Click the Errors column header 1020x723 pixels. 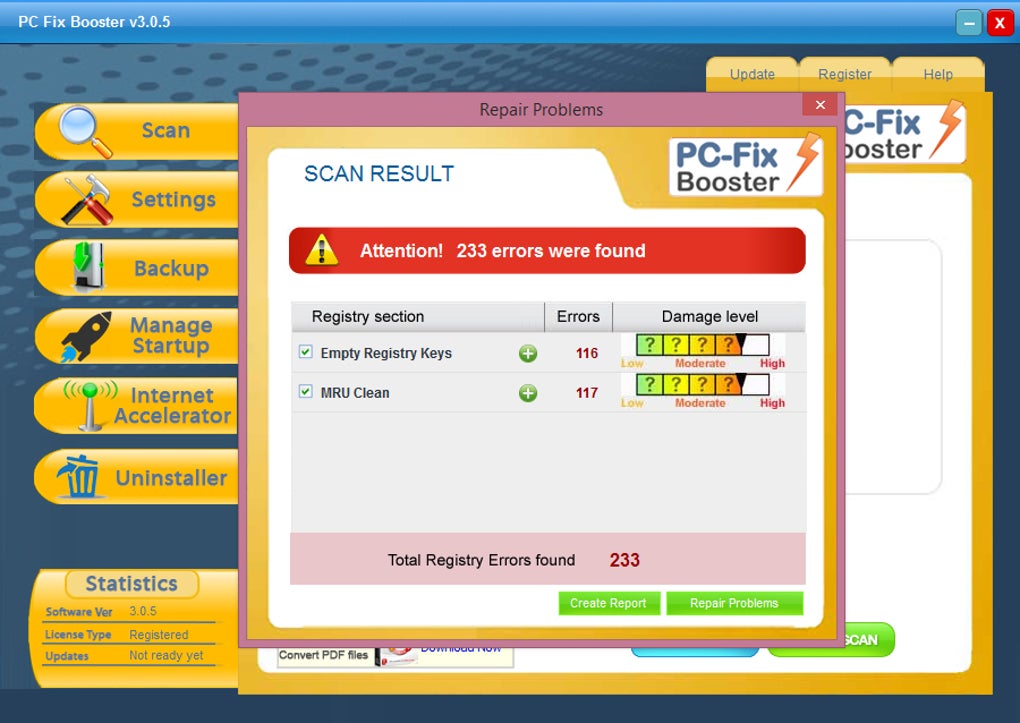(578, 317)
